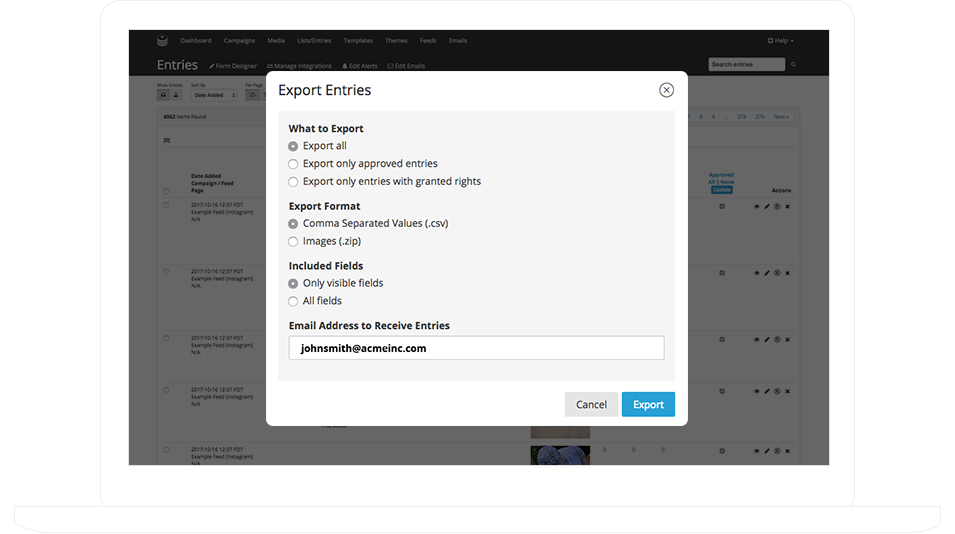Click the email address input field
This screenshot has width=955, height=534.
click(476, 348)
